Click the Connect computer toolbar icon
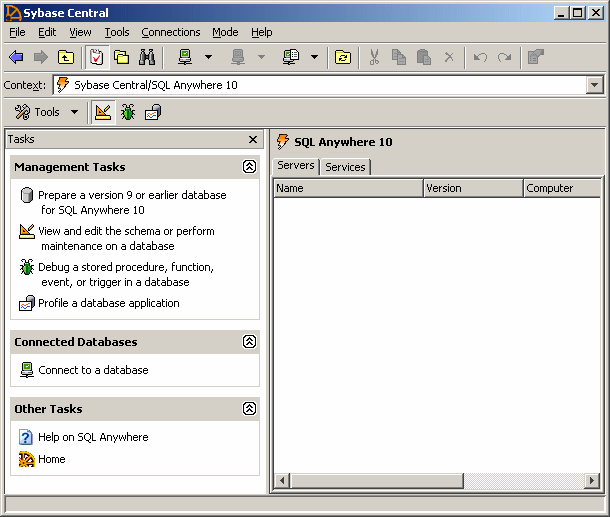This screenshot has height=517, width=610. 185,57
